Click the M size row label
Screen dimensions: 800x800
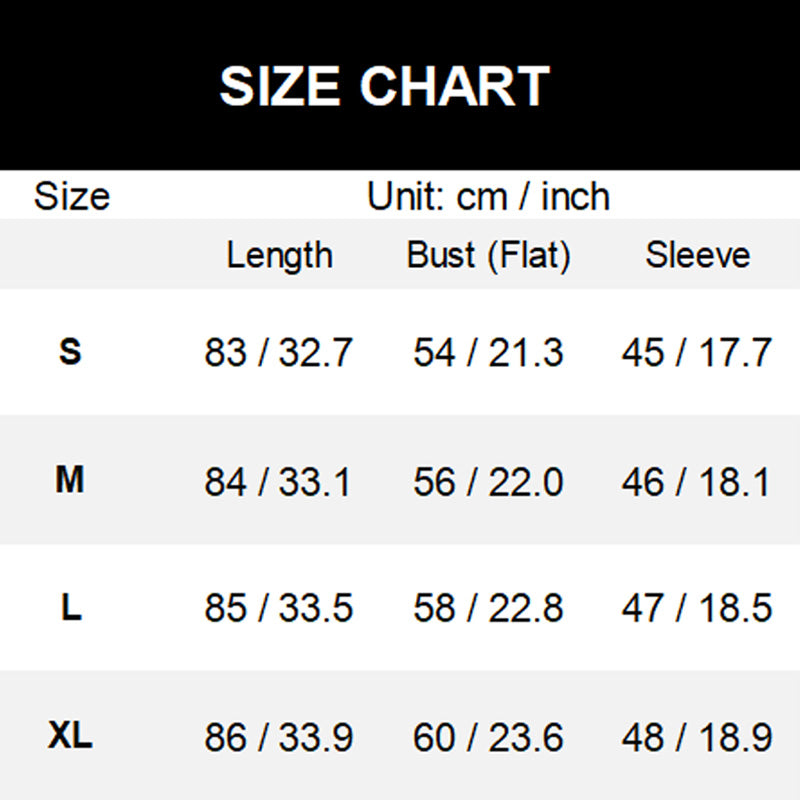pyautogui.click(x=70, y=481)
